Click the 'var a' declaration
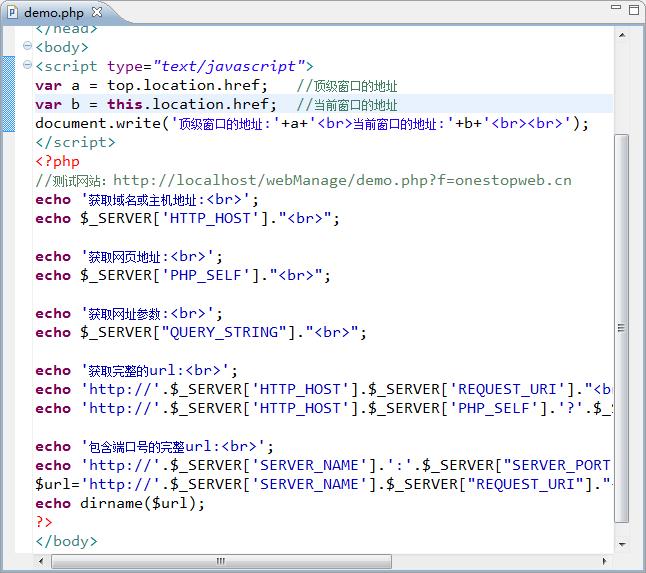The height and width of the screenshot is (573, 646). point(57,85)
